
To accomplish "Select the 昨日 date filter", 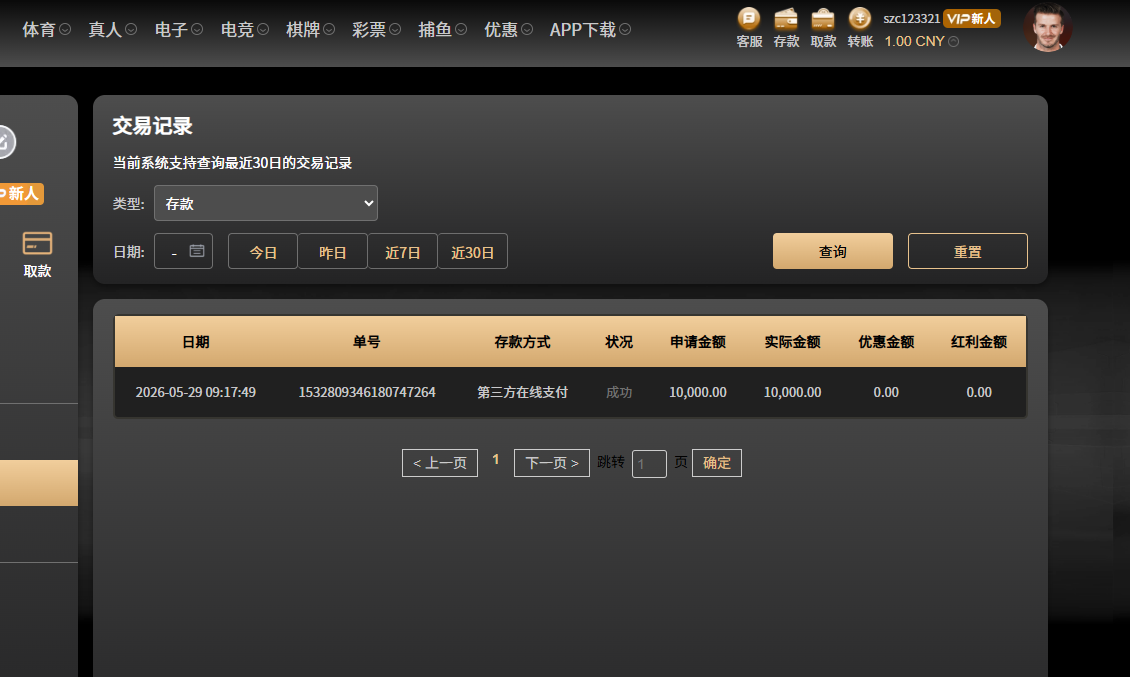I will pyautogui.click(x=332, y=252).
